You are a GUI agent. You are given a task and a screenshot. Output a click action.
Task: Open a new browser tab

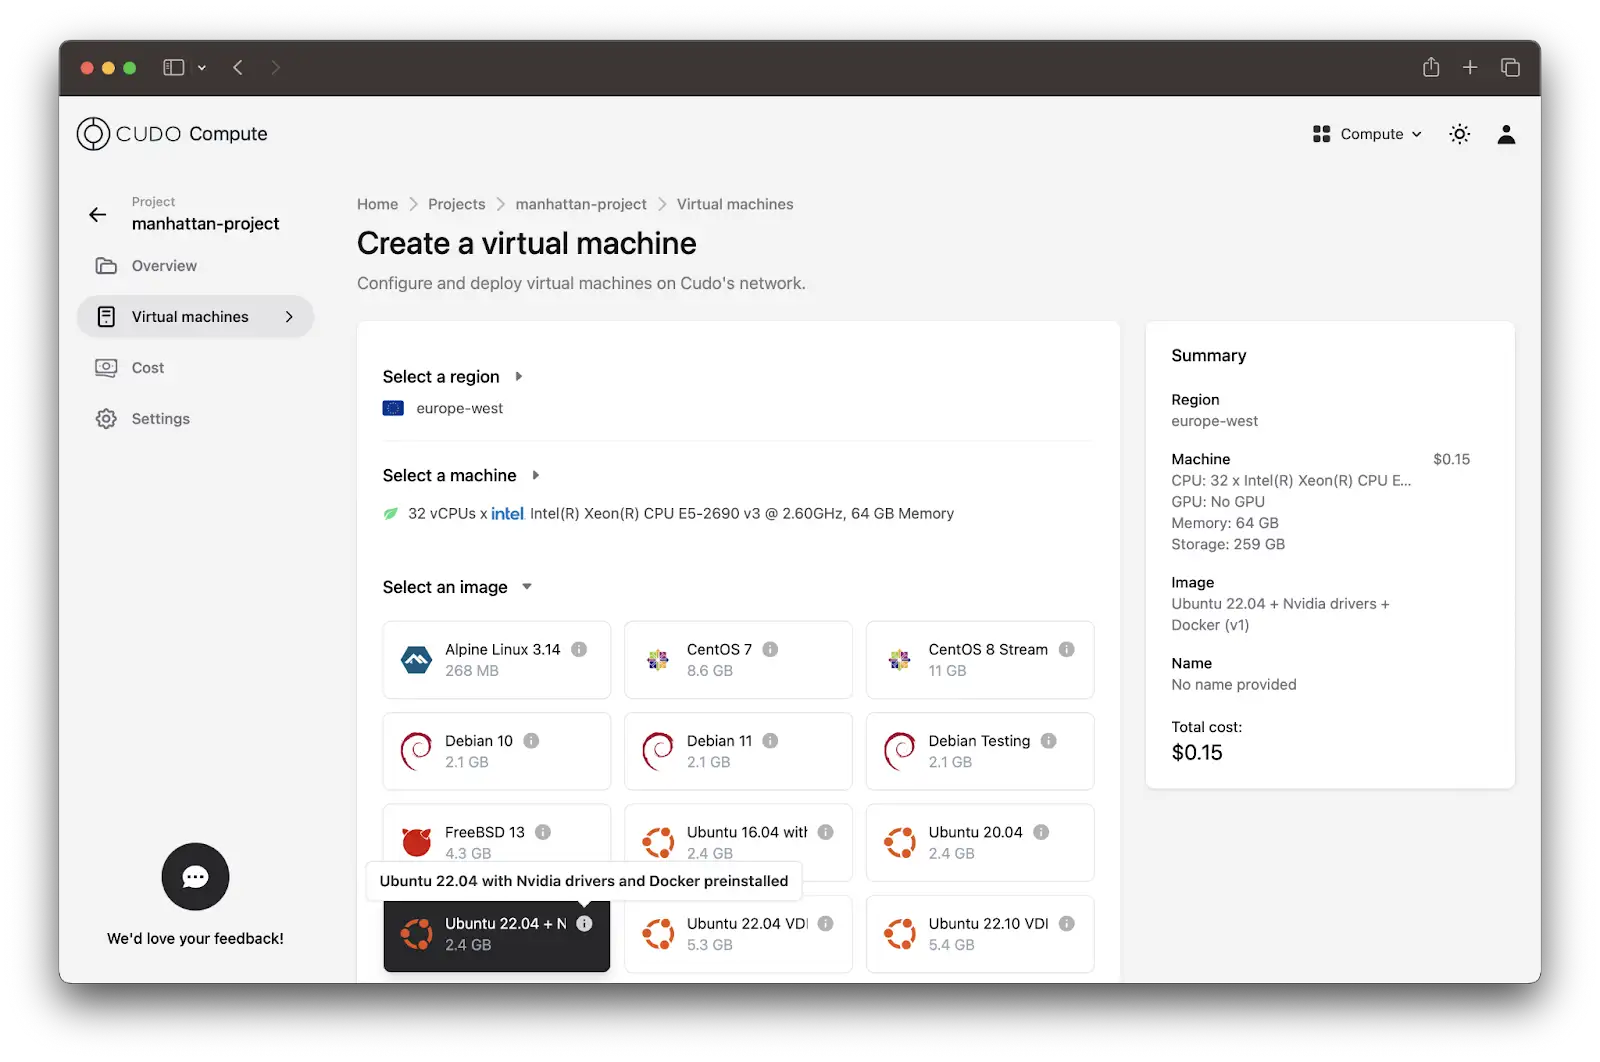pos(1470,68)
